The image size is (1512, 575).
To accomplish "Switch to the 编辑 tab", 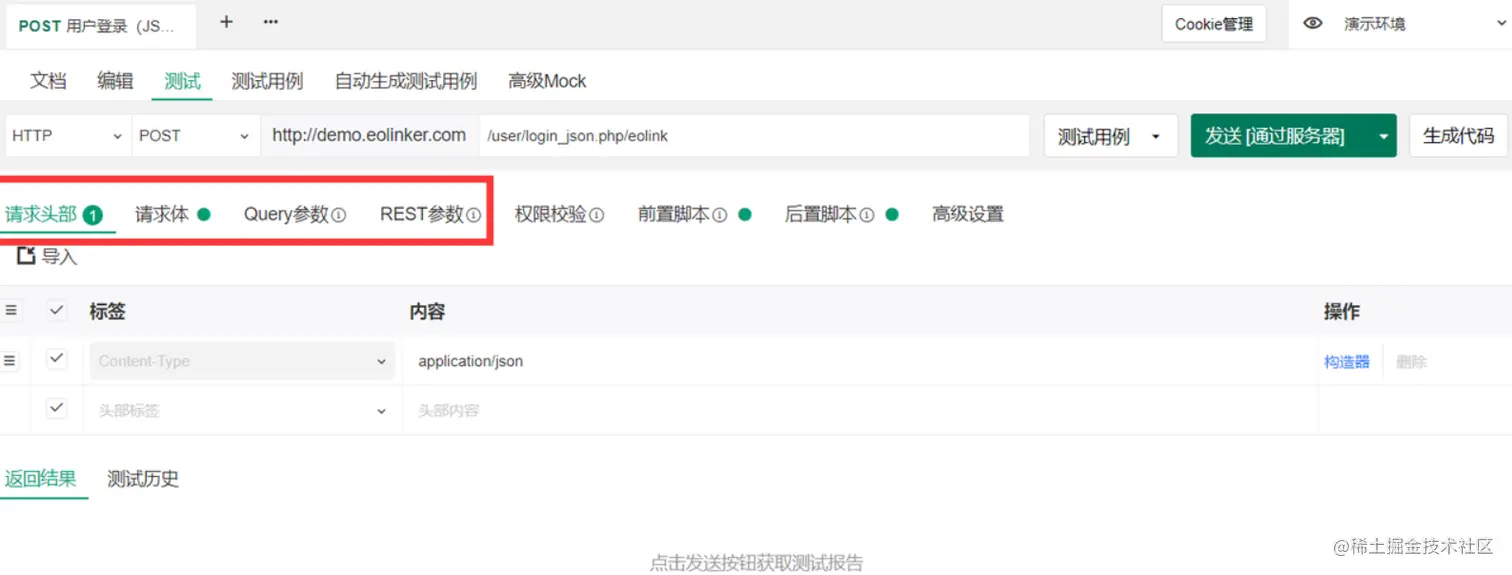I will 115,81.
